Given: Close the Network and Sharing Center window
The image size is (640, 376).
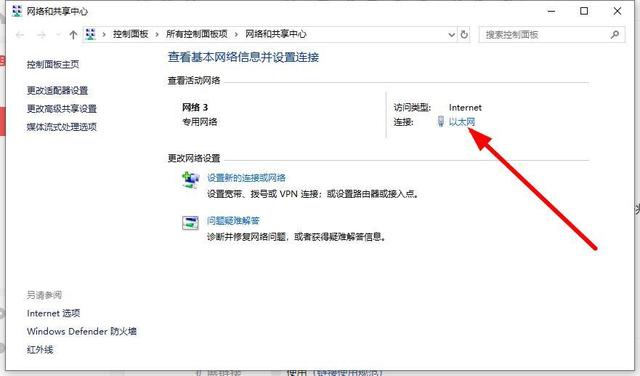Looking at the screenshot, I should (617, 11).
